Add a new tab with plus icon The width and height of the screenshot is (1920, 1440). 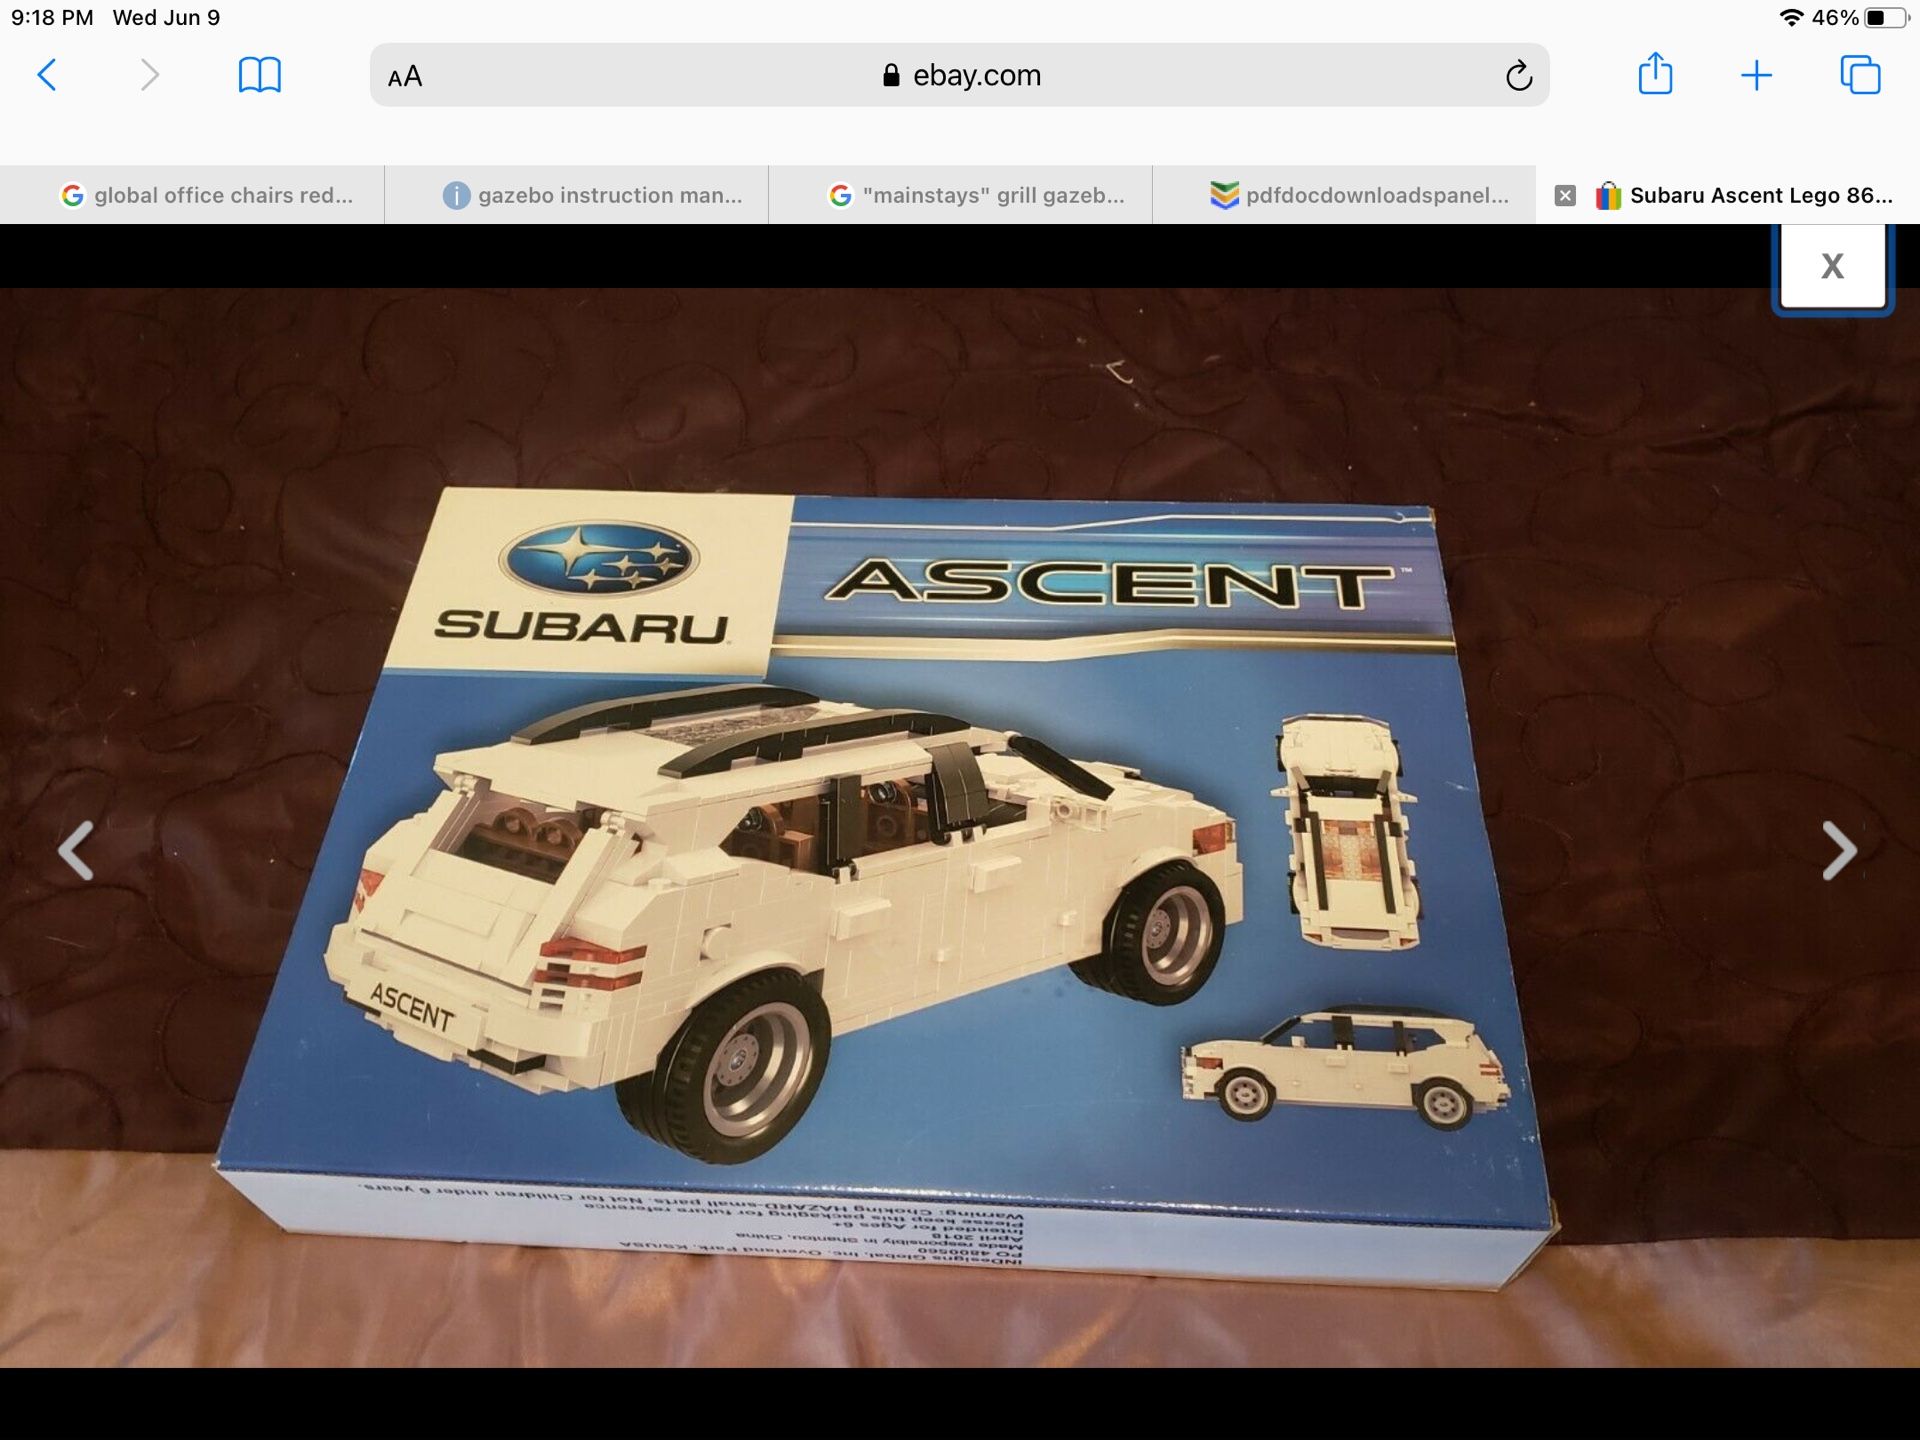[x=1756, y=75]
